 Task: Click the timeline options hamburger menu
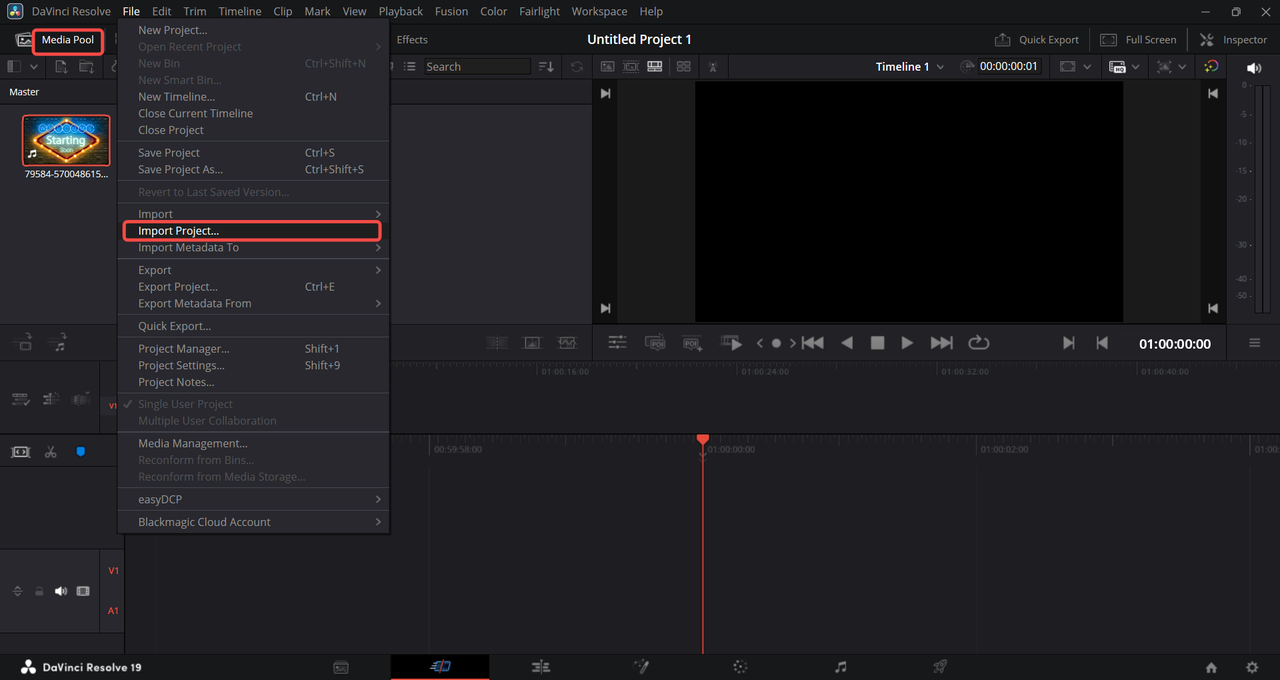coord(1255,343)
